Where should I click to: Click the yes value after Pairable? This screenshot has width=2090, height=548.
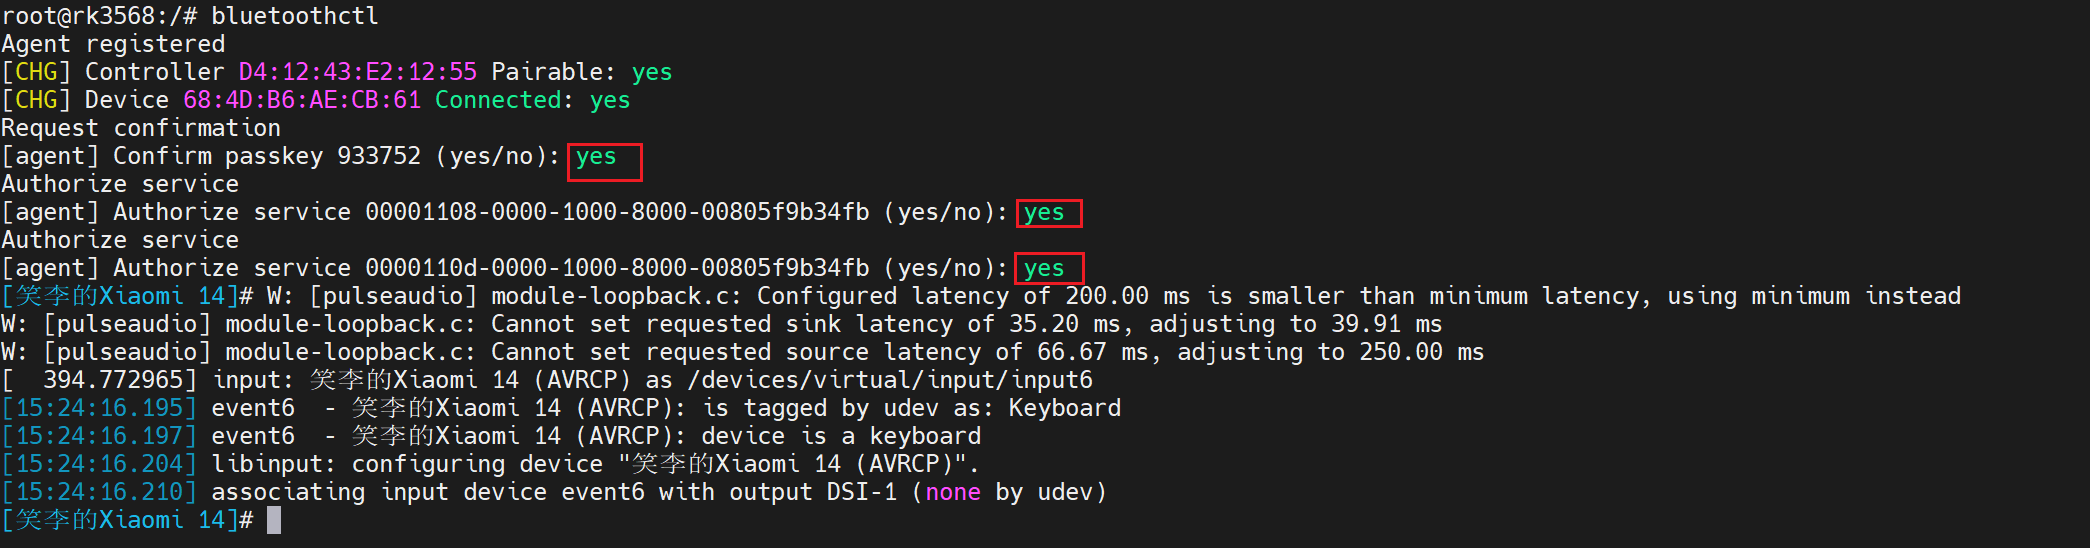click(652, 72)
